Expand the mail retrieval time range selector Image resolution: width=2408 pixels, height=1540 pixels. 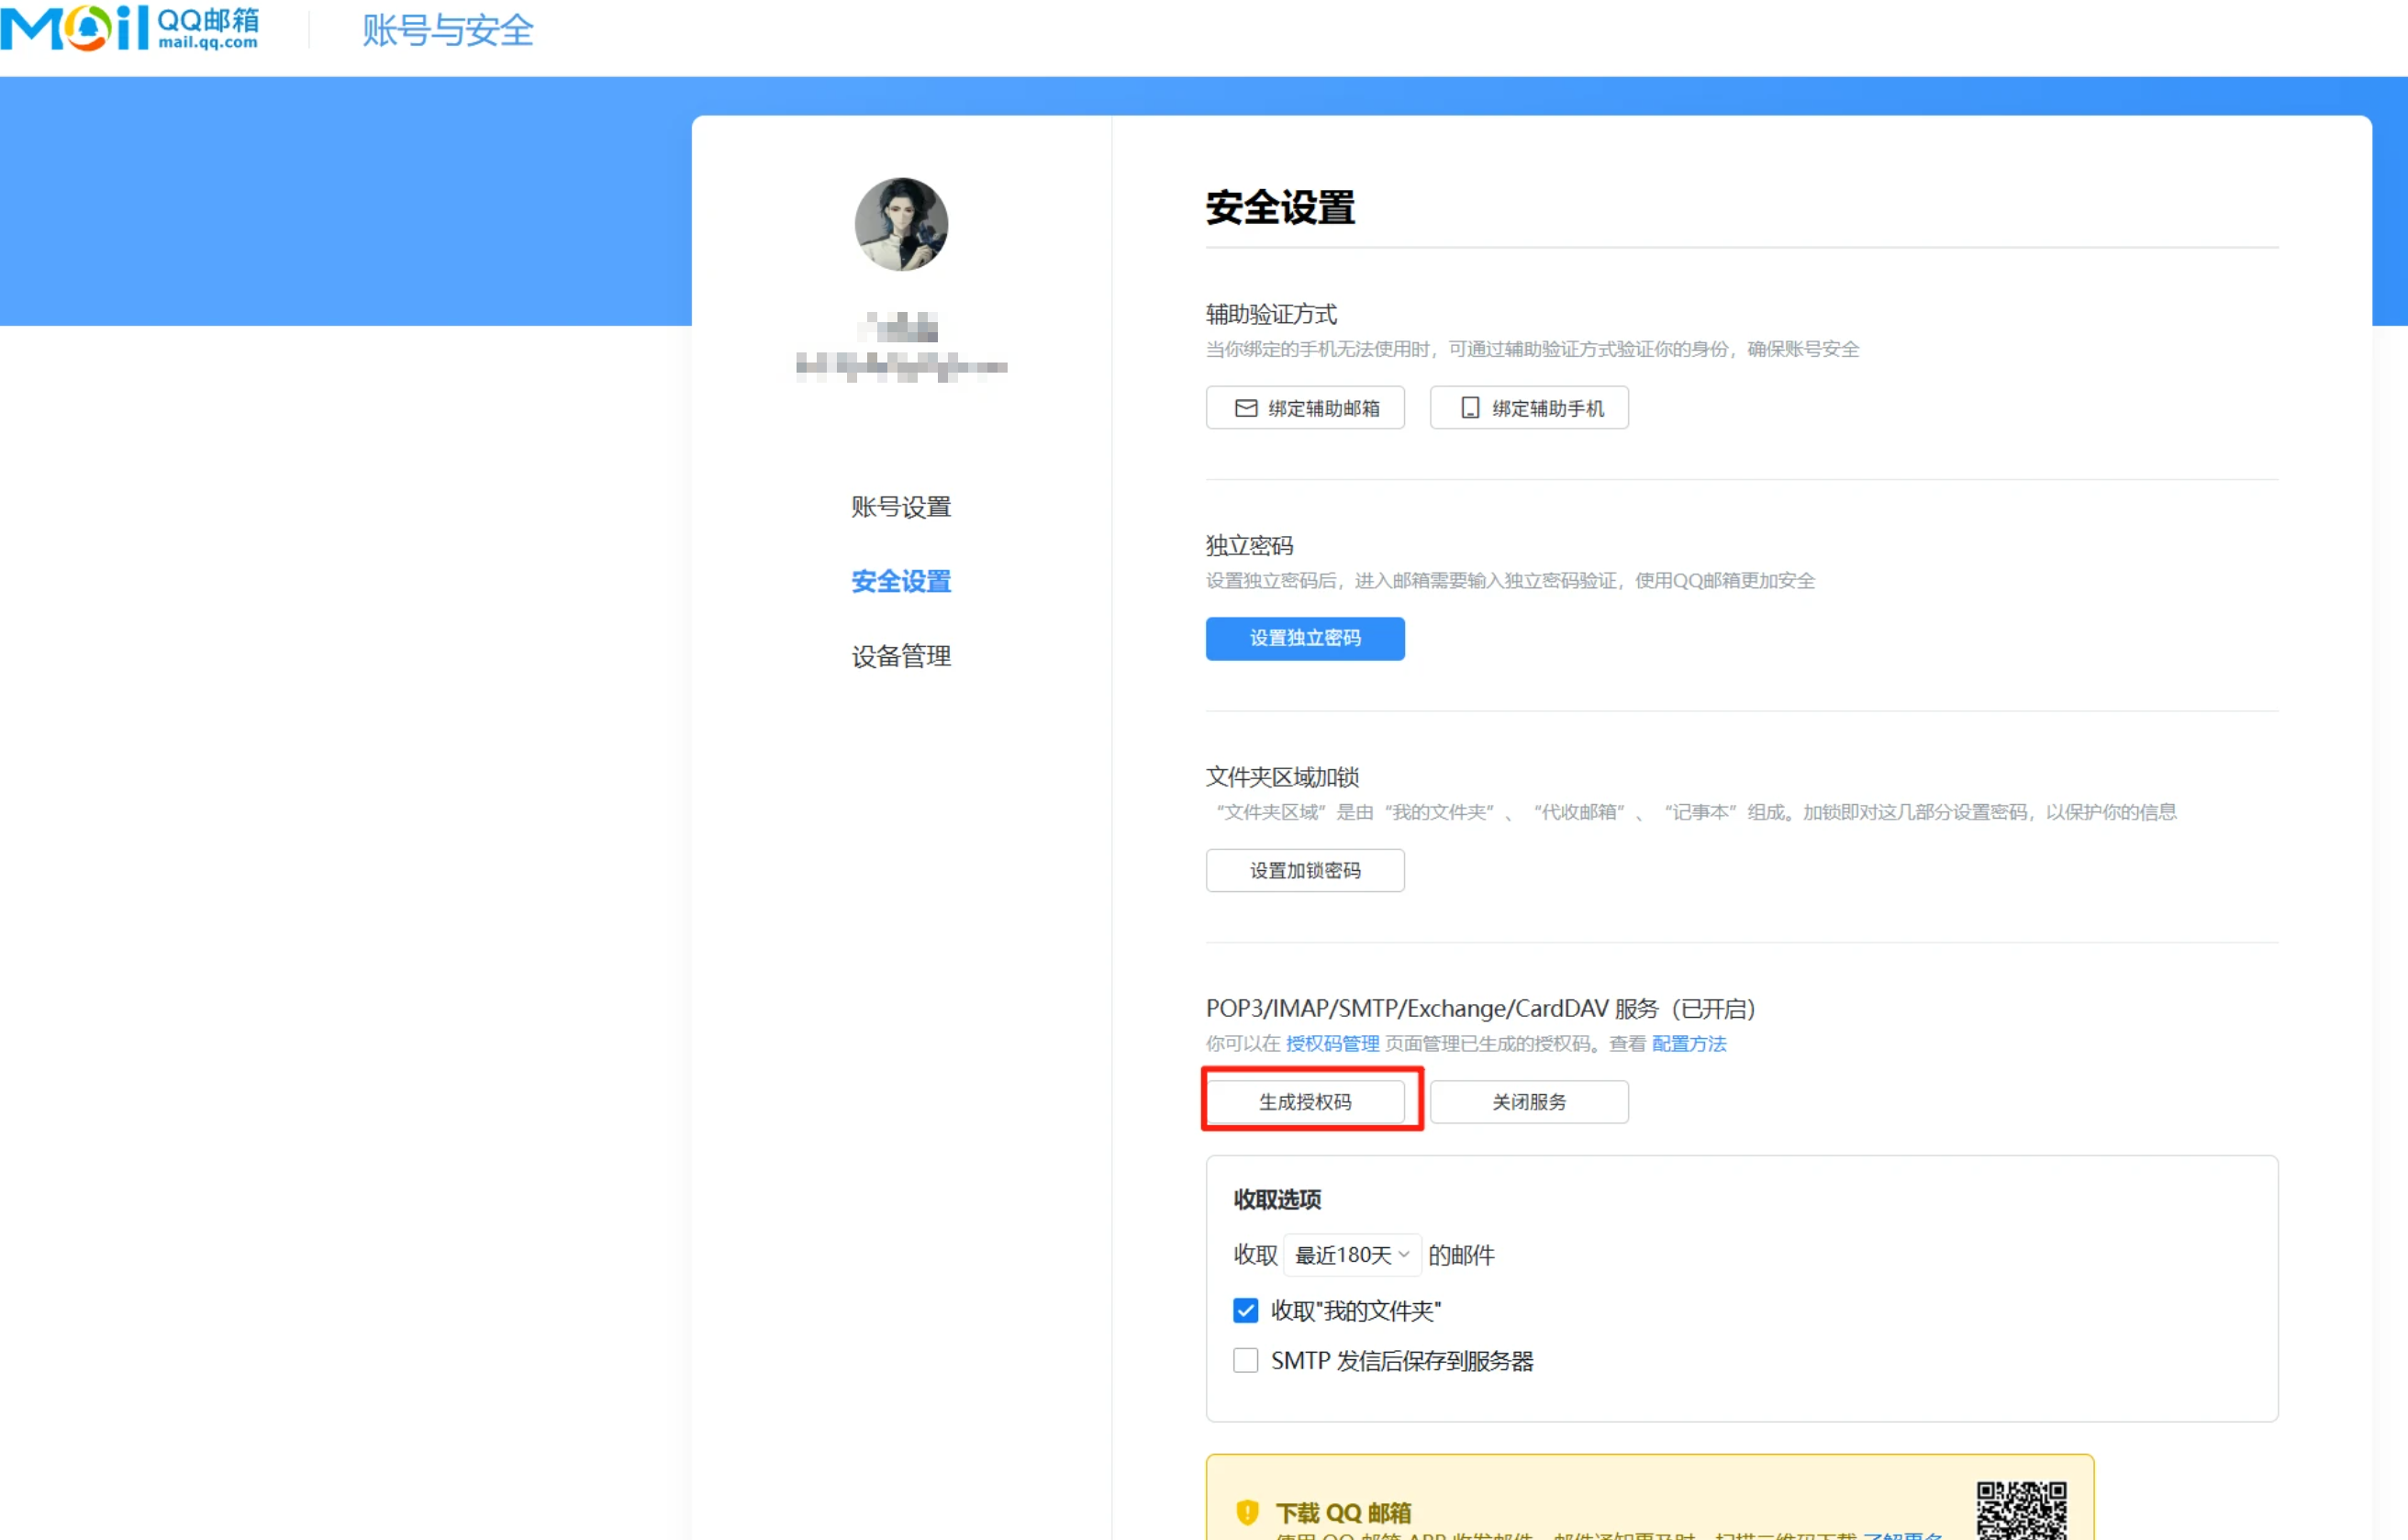click(1351, 1255)
